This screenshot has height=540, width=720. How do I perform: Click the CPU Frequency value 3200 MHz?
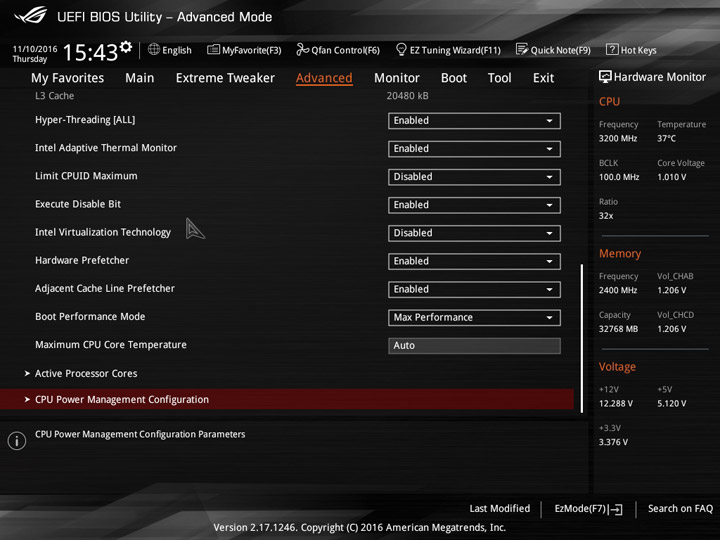click(618, 138)
